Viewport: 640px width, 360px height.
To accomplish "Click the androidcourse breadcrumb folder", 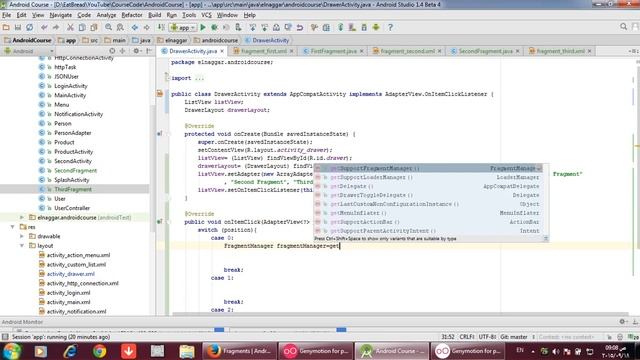I will [x=216, y=40].
